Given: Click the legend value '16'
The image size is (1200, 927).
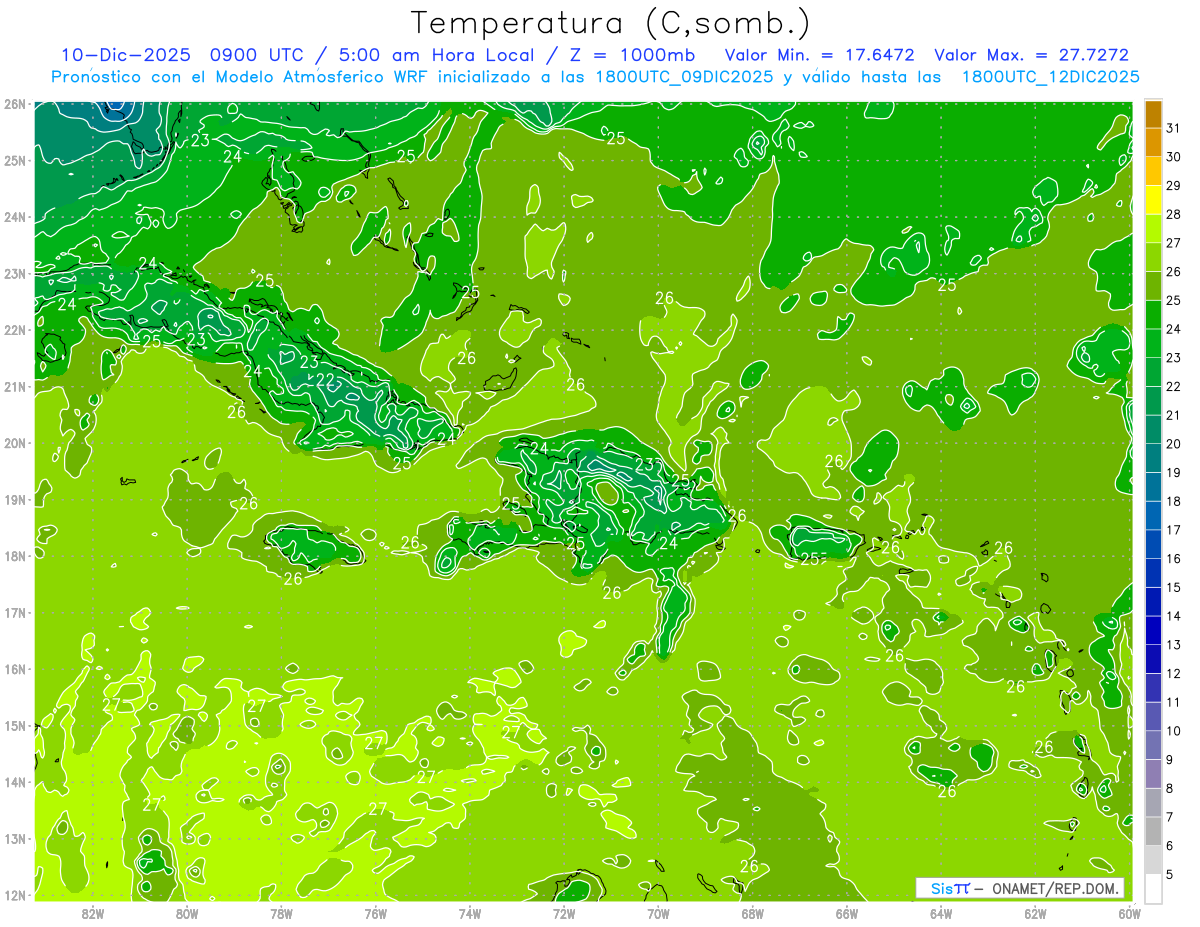Looking at the screenshot, I should (x=1174, y=559).
